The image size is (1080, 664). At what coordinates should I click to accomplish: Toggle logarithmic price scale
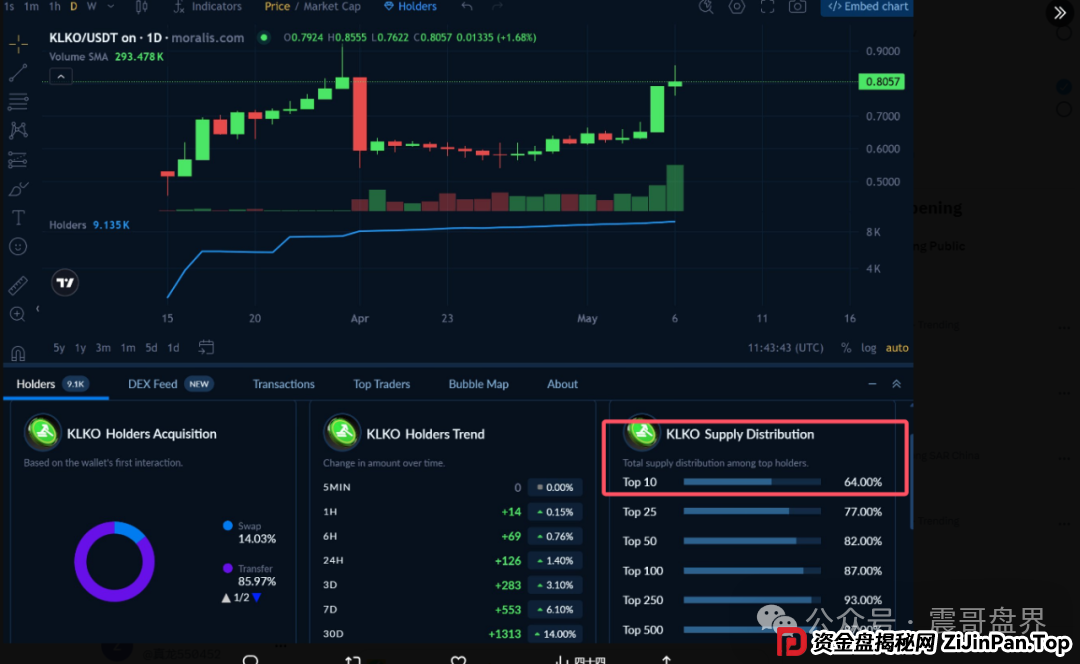click(x=872, y=347)
